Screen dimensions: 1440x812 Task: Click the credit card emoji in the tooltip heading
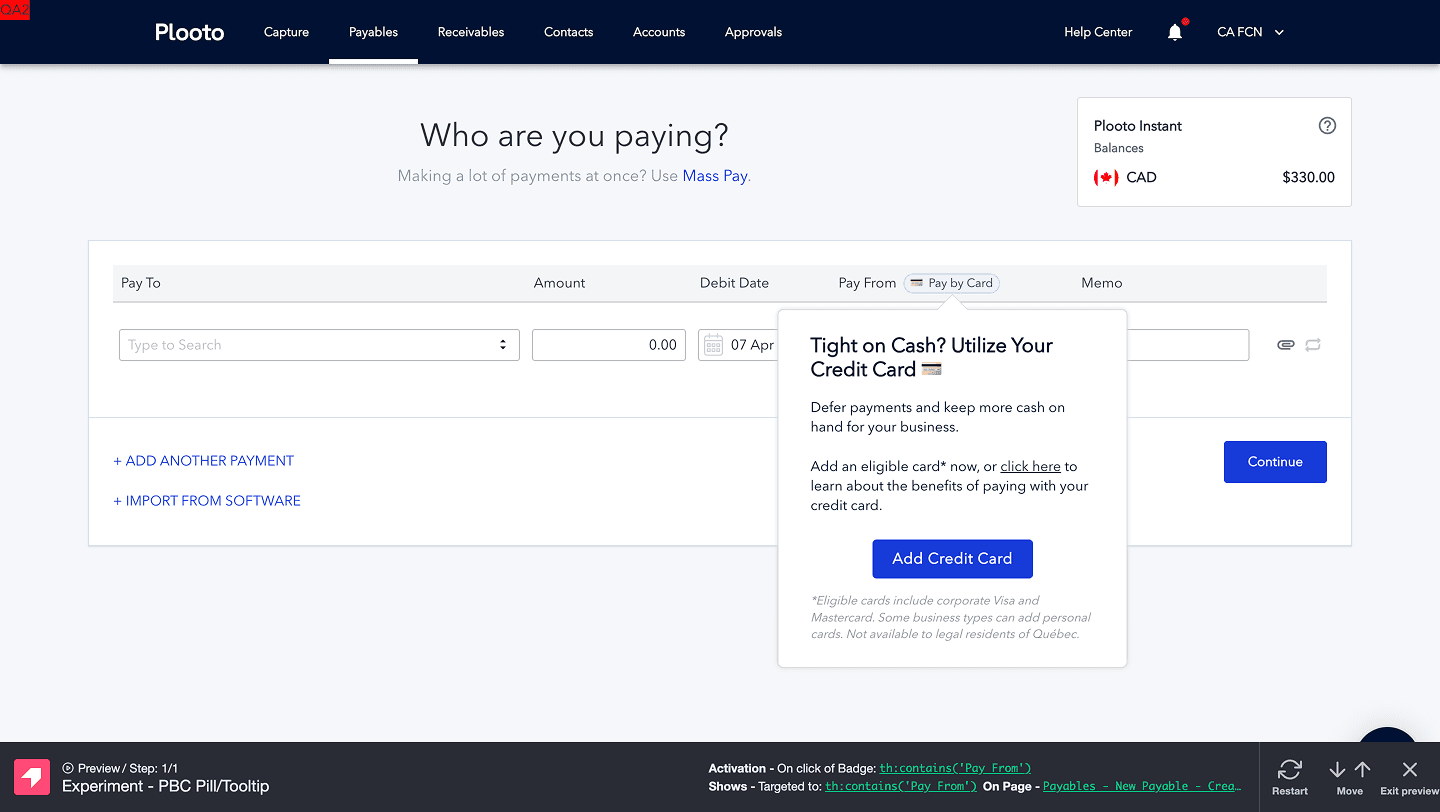tap(931, 370)
